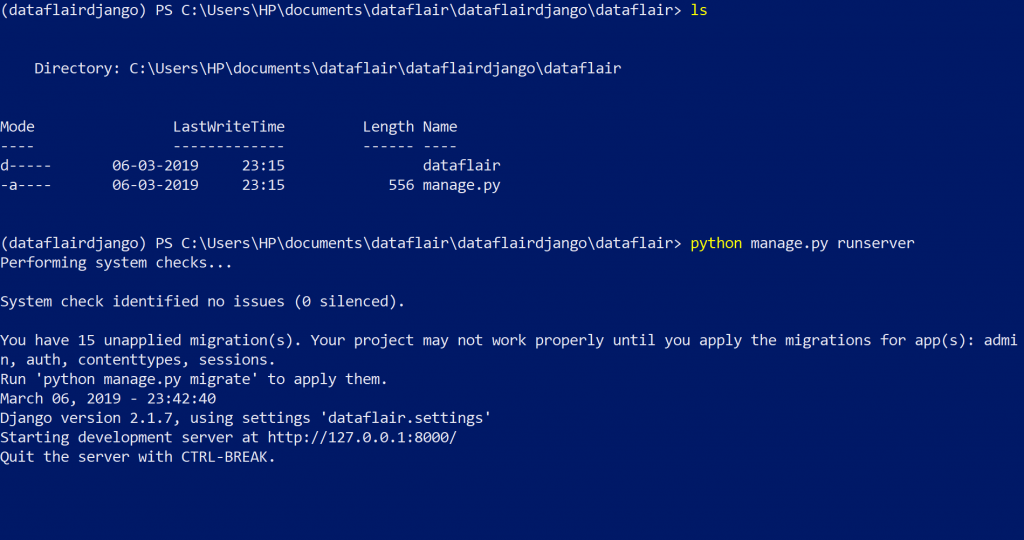Click the 556 file length value

(401, 185)
